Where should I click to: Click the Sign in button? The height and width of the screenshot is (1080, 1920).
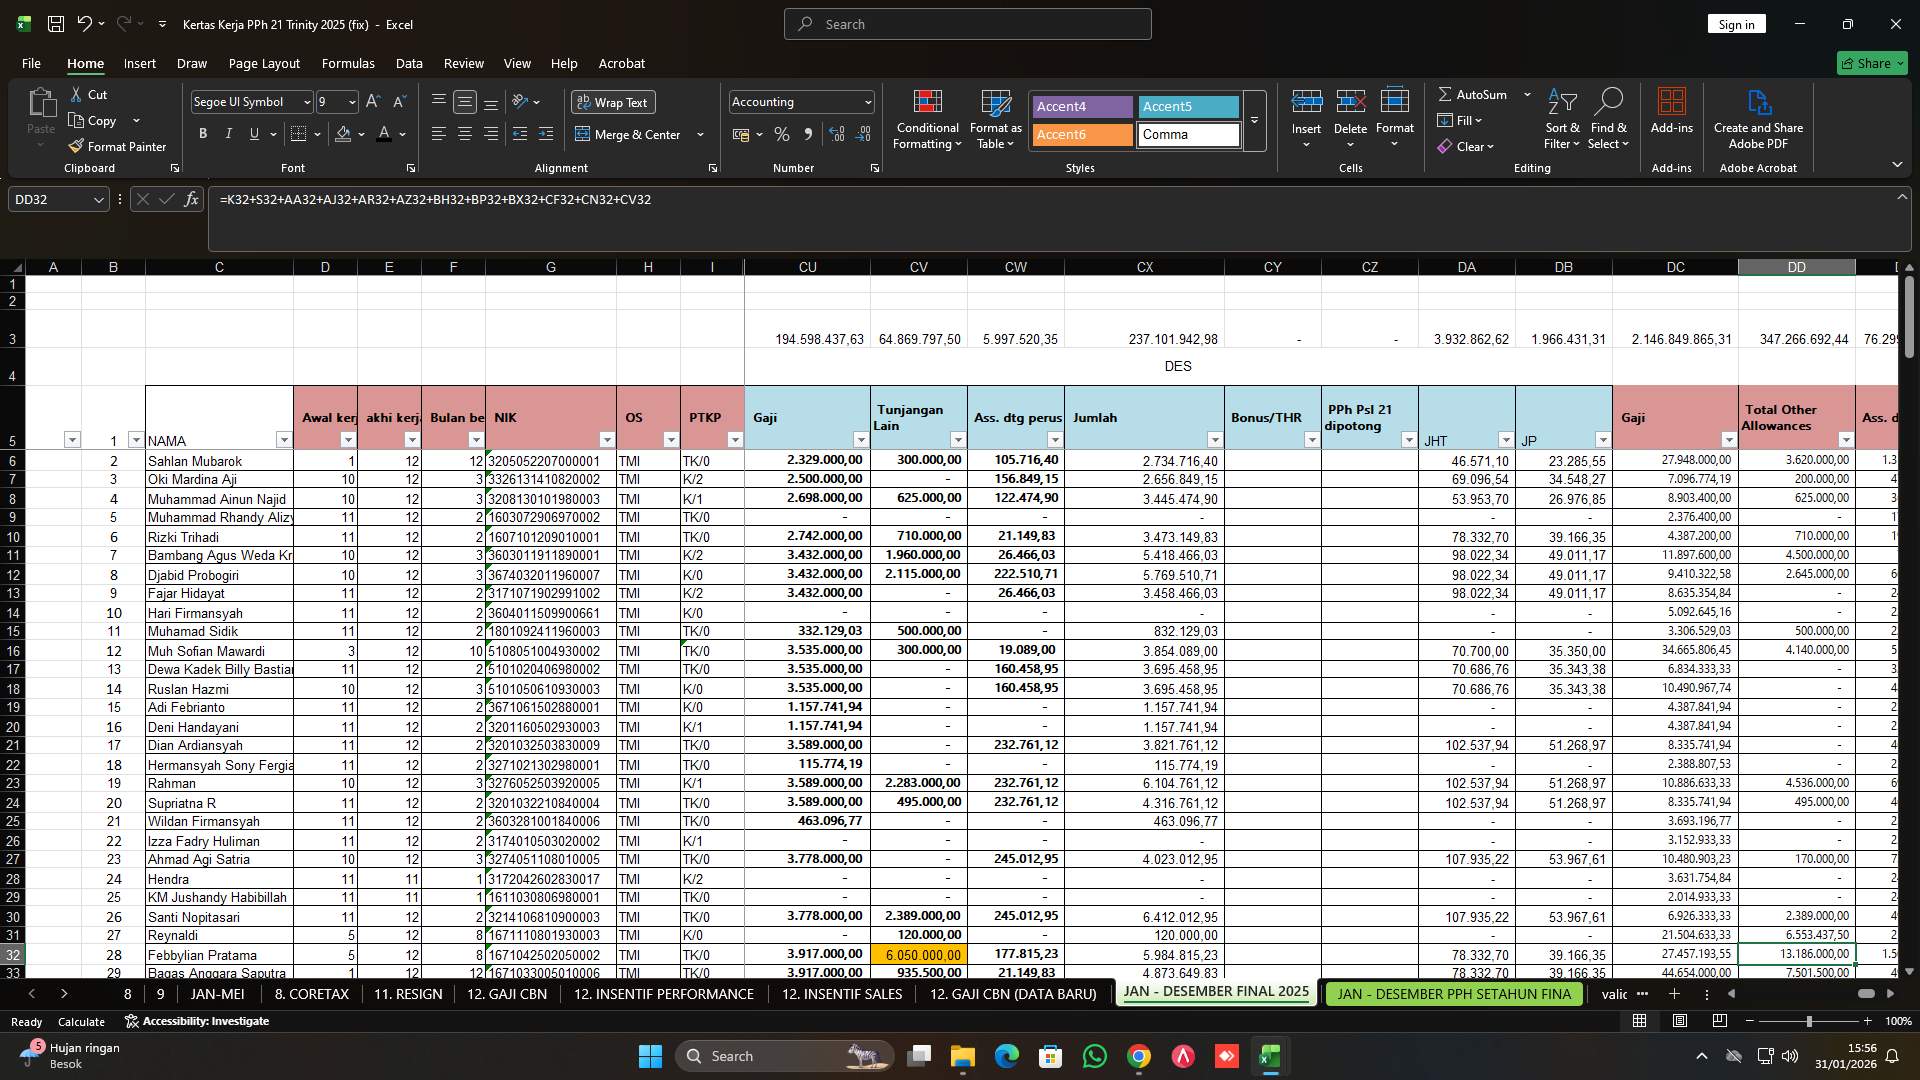pyautogui.click(x=1736, y=23)
